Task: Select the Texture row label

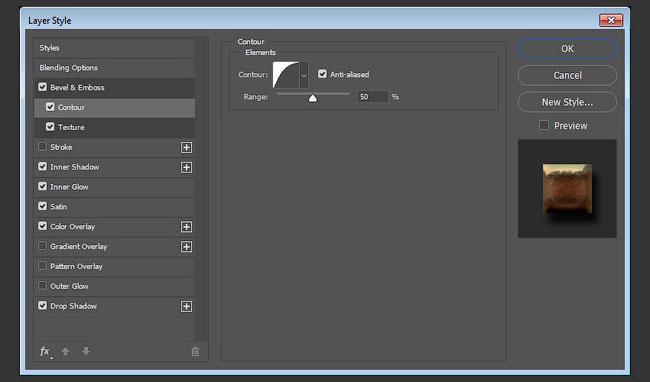Action: click(x=71, y=127)
